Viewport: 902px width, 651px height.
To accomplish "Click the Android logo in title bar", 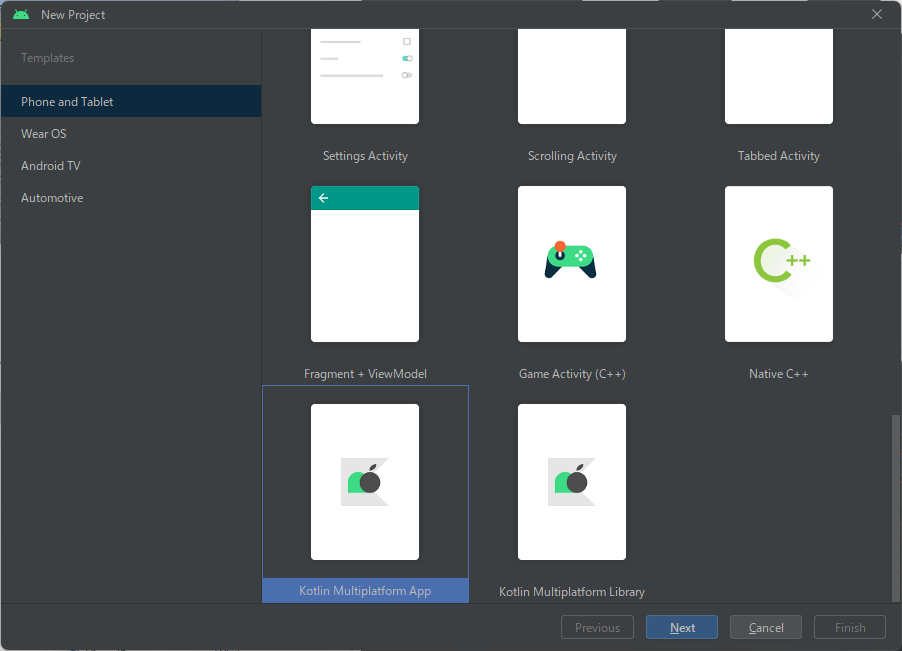I will tap(21, 15).
